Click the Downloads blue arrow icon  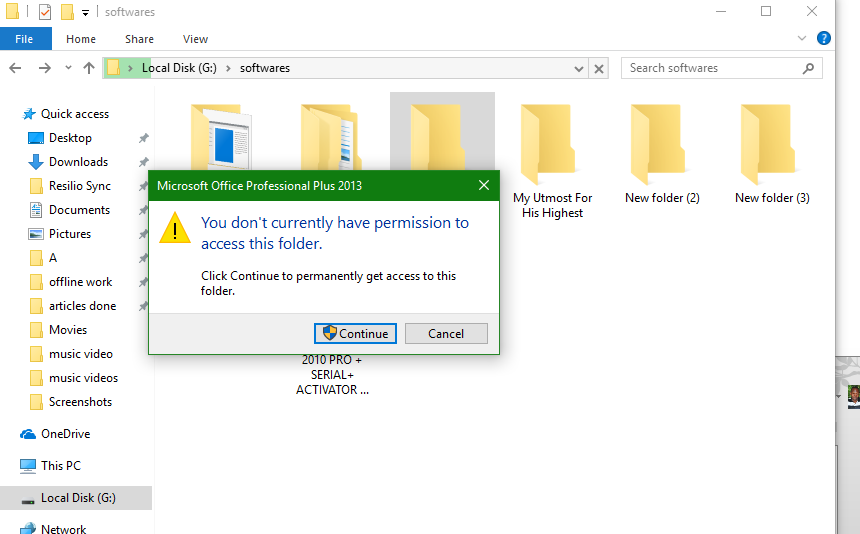click(36, 162)
